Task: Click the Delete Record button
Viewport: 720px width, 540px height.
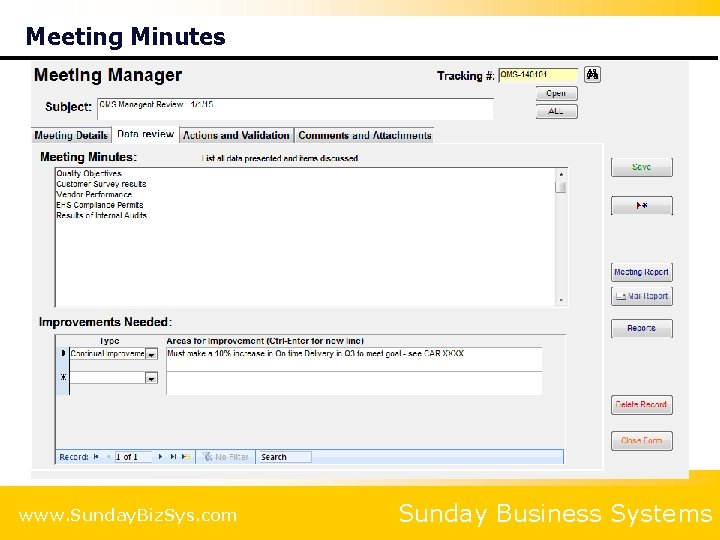Action: (641, 405)
